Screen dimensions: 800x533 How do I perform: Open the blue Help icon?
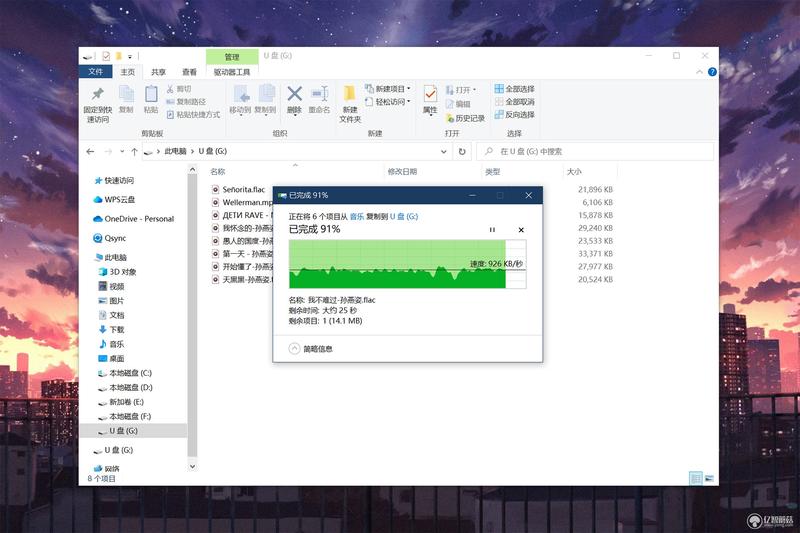click(x=712, y=72)
